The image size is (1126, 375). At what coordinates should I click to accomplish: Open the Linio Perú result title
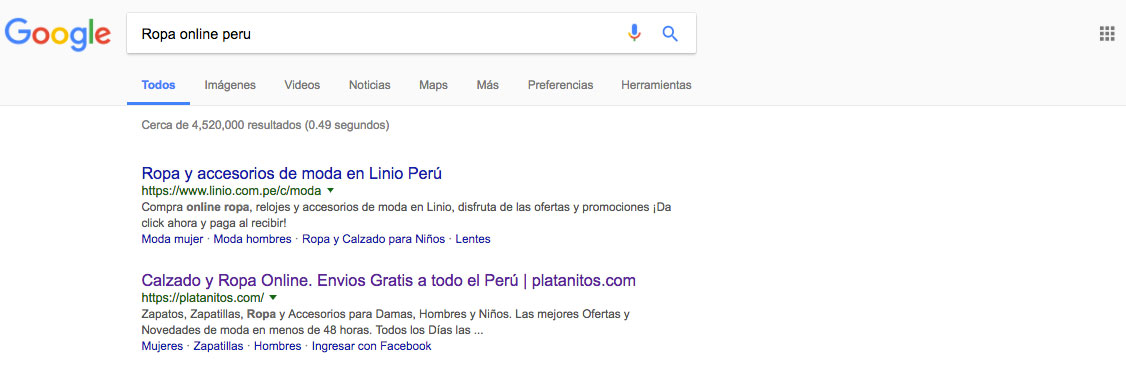(x=292, y=173)
